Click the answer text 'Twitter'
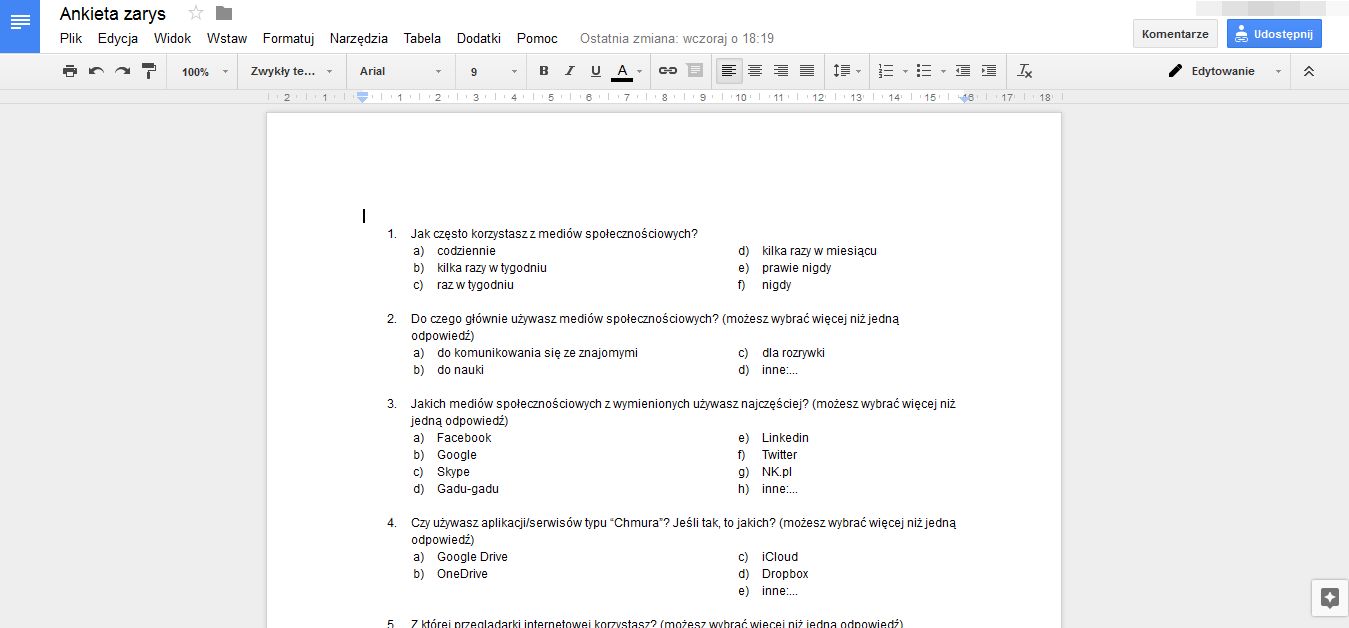The width and height of the screenshot is (1349, 628). 779,455
